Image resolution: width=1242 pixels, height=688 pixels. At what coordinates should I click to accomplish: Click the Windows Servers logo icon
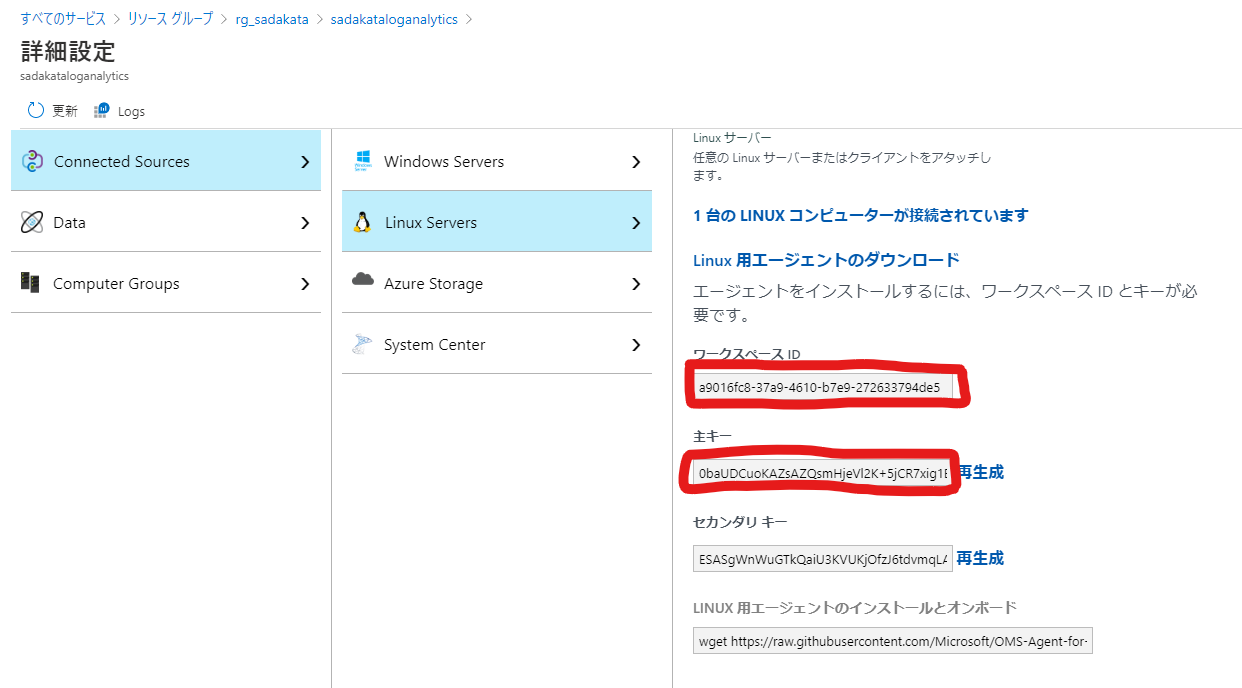363,161
